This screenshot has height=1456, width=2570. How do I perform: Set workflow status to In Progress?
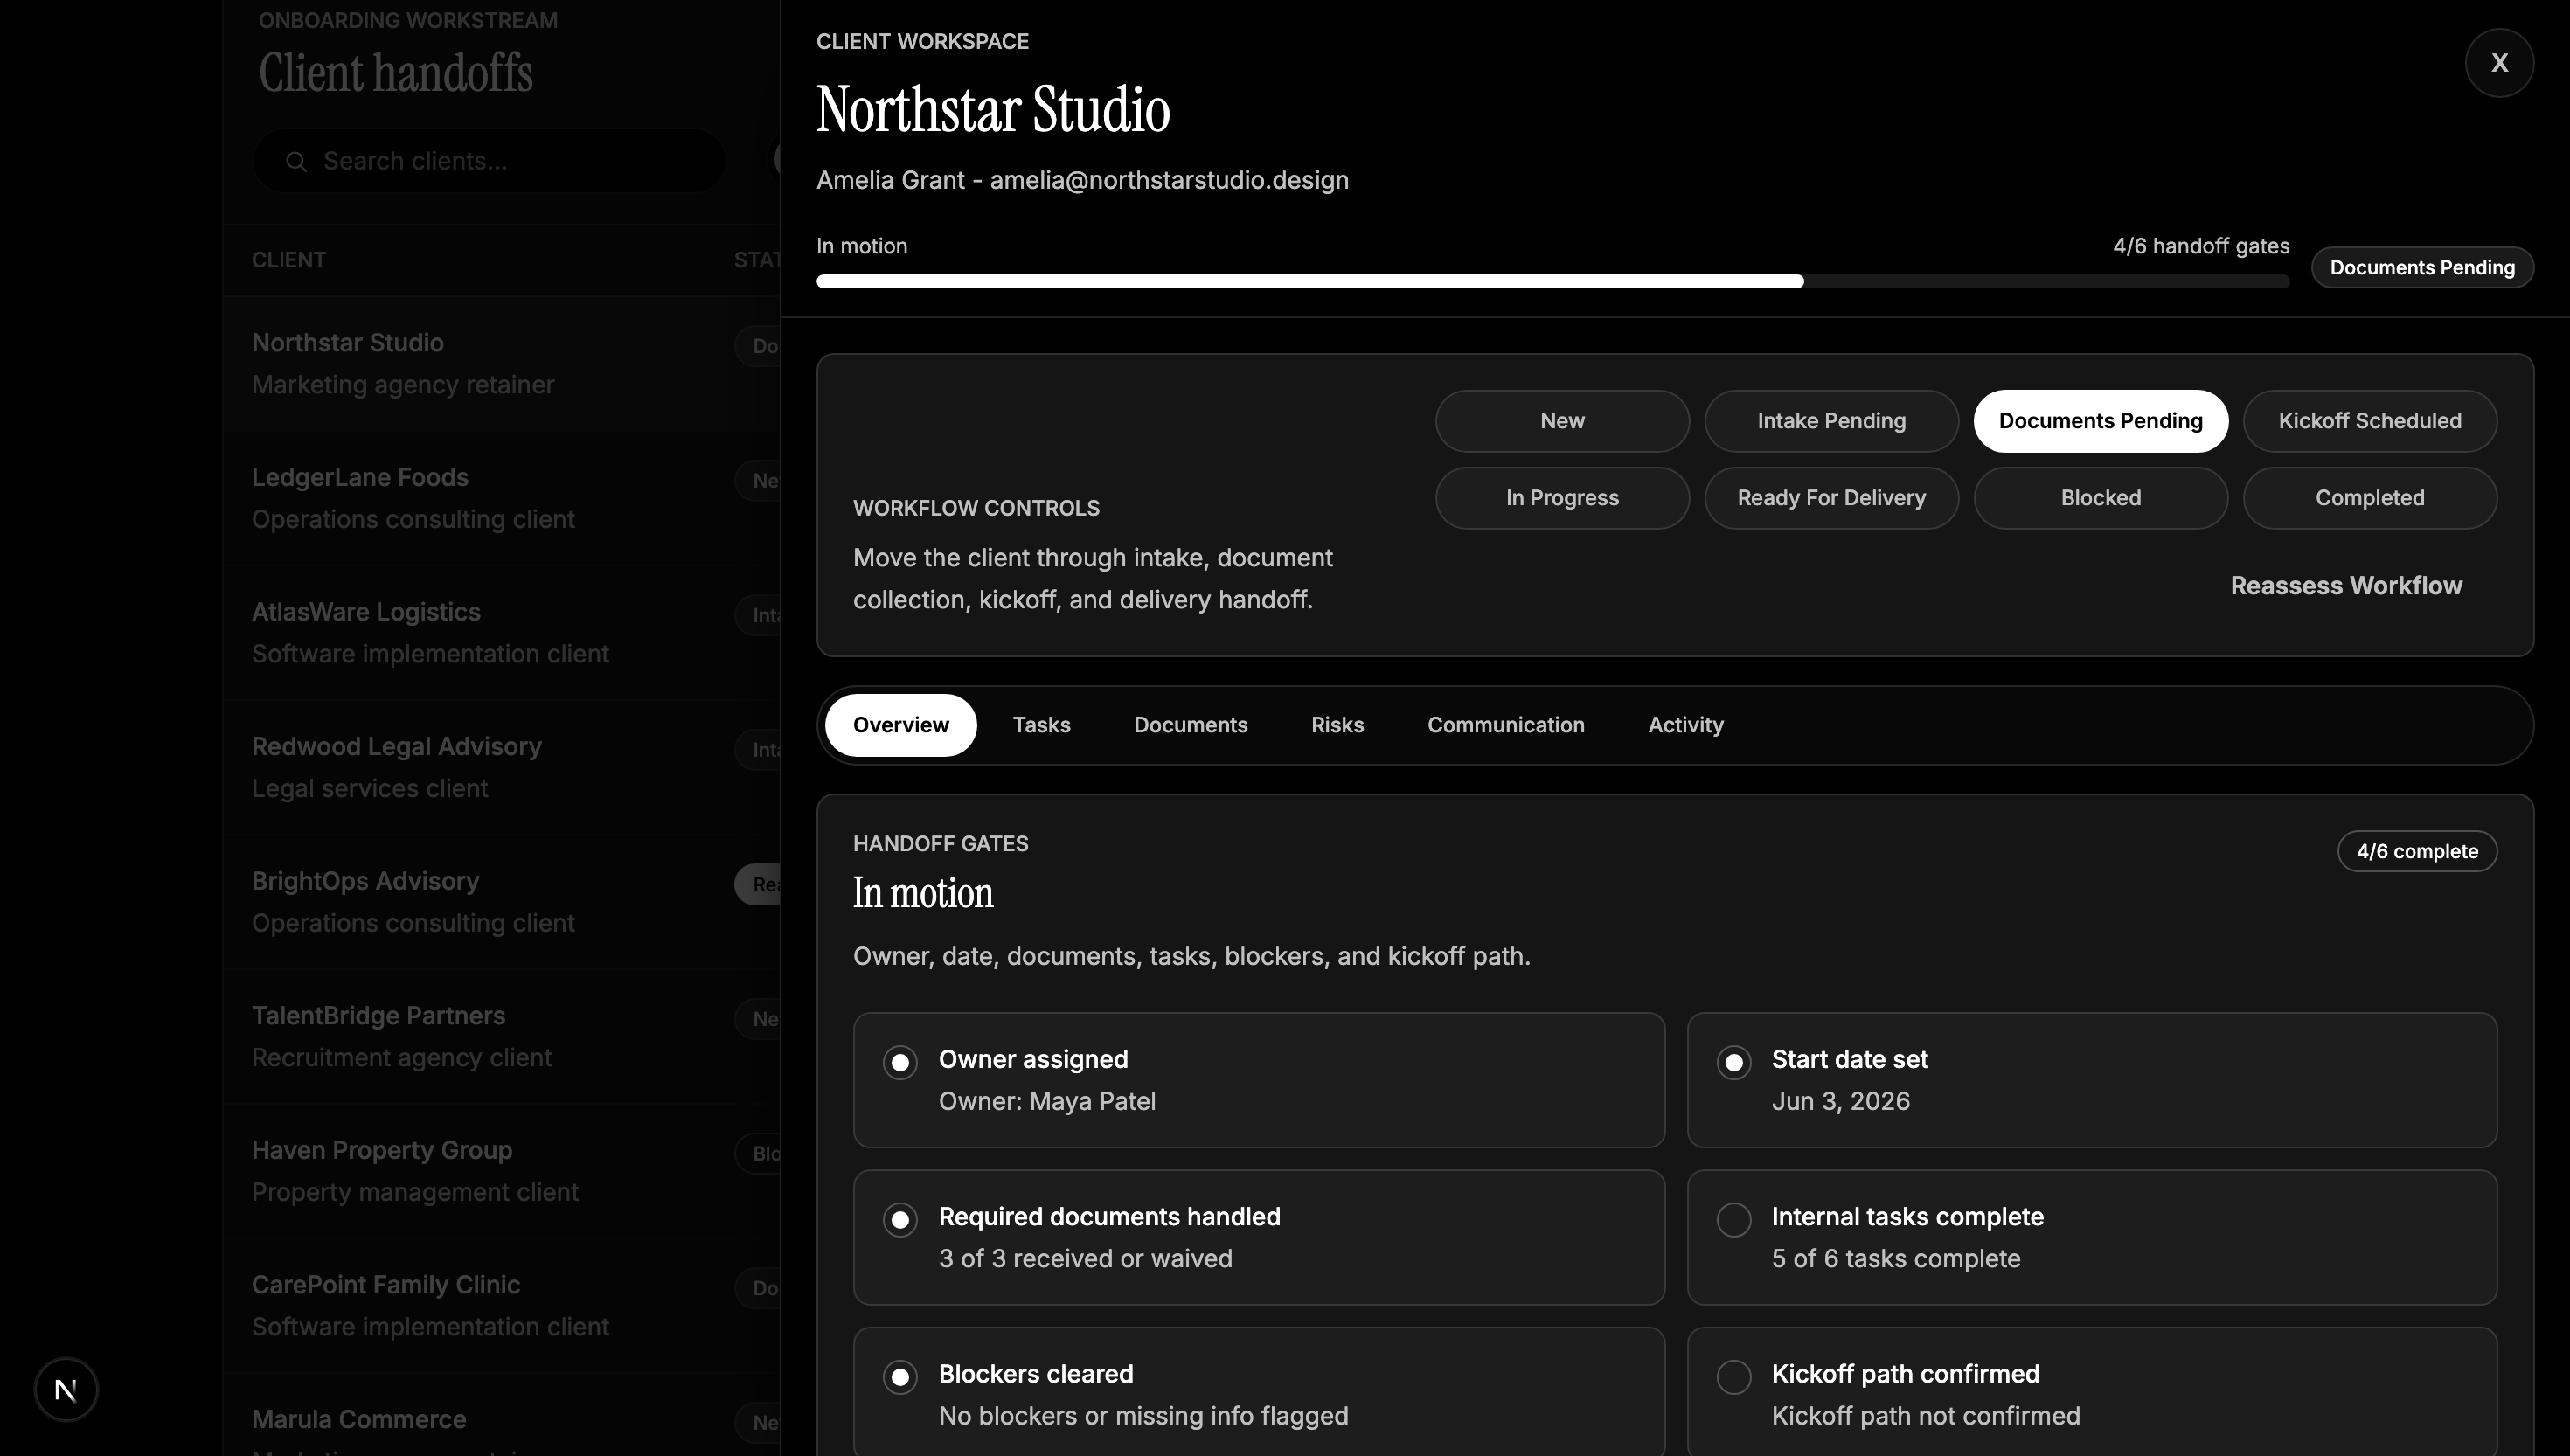click(1562, 498)
